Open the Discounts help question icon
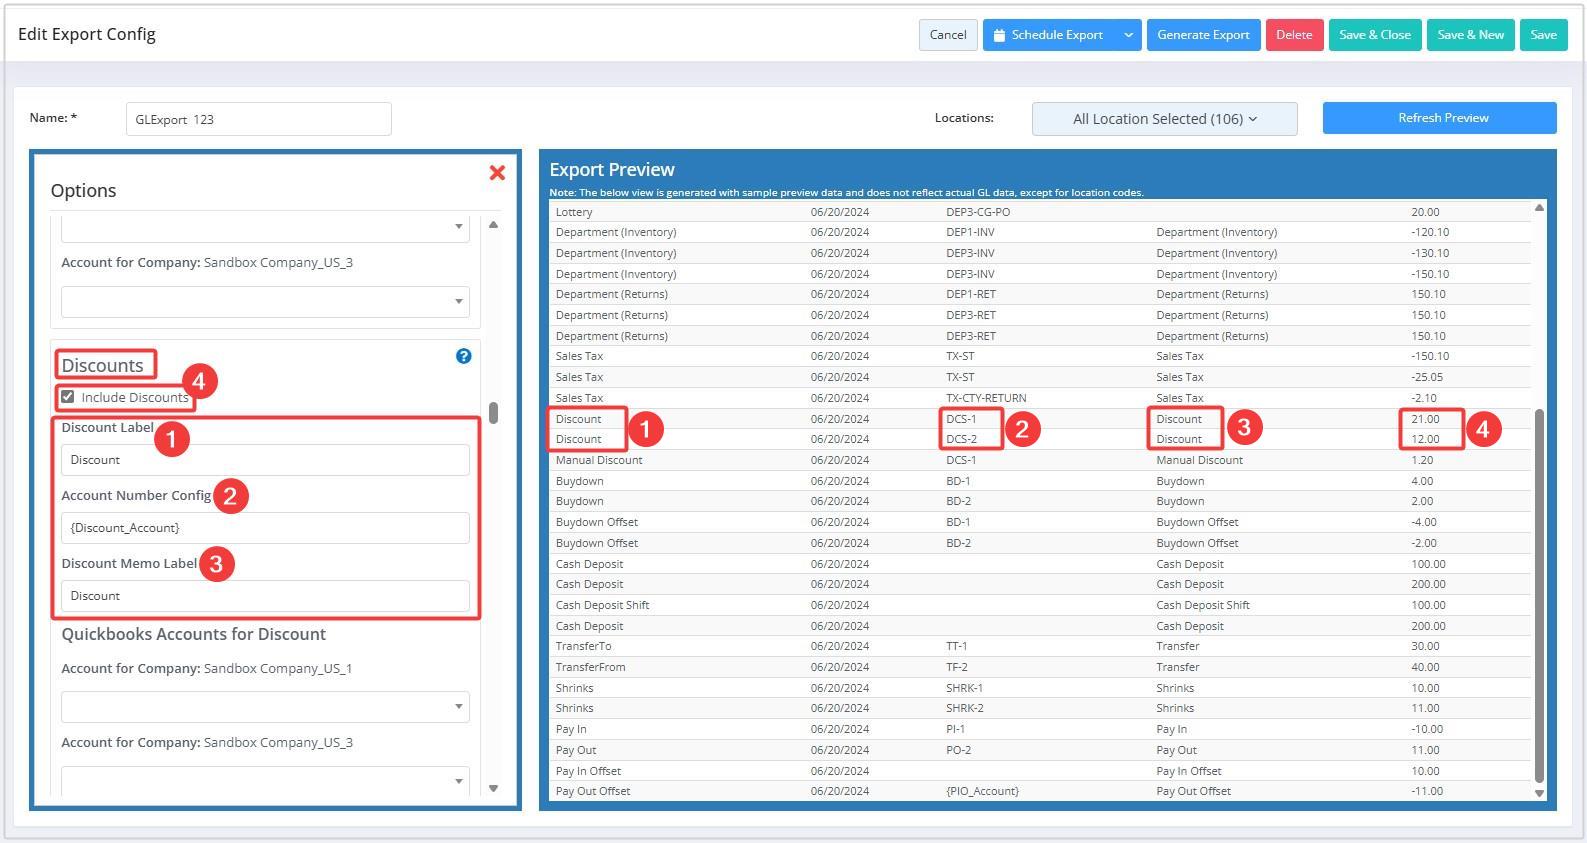This screenshot has height=843, width=1587. [463, 356]
